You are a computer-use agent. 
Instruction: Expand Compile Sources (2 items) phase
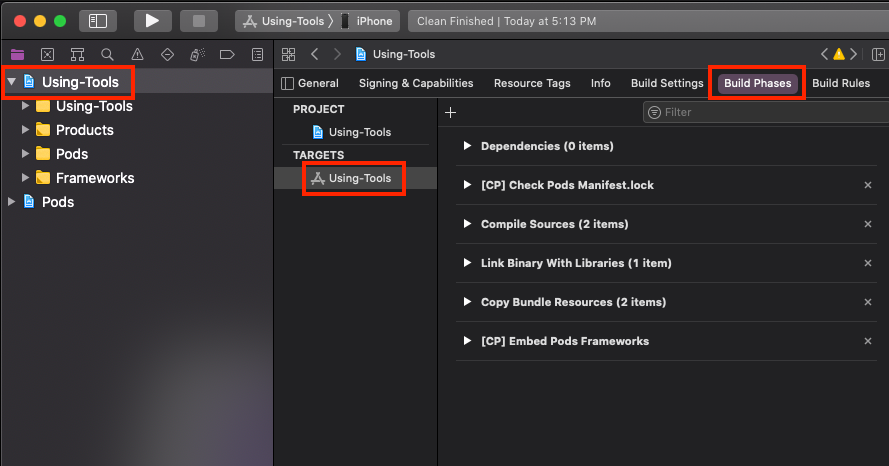(467, 223)
